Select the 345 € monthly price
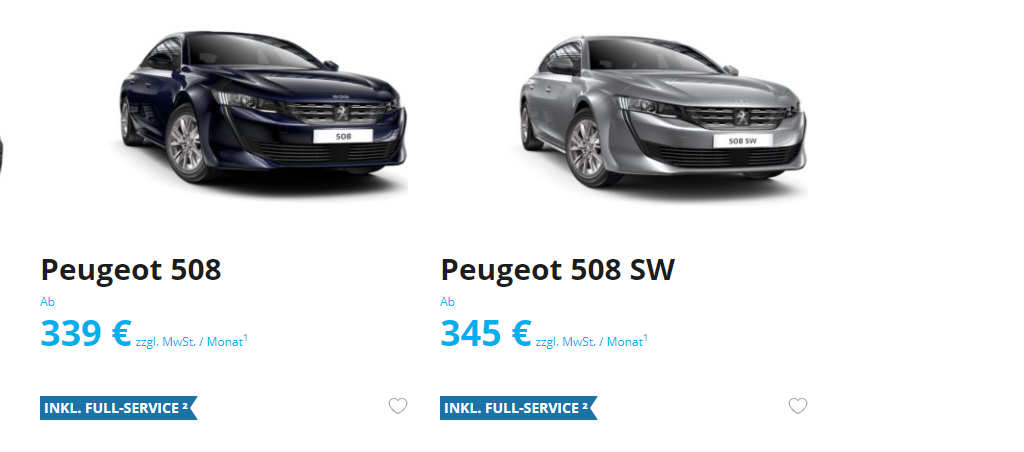Screen dimensions: 1024x452 tap(486, 333)
